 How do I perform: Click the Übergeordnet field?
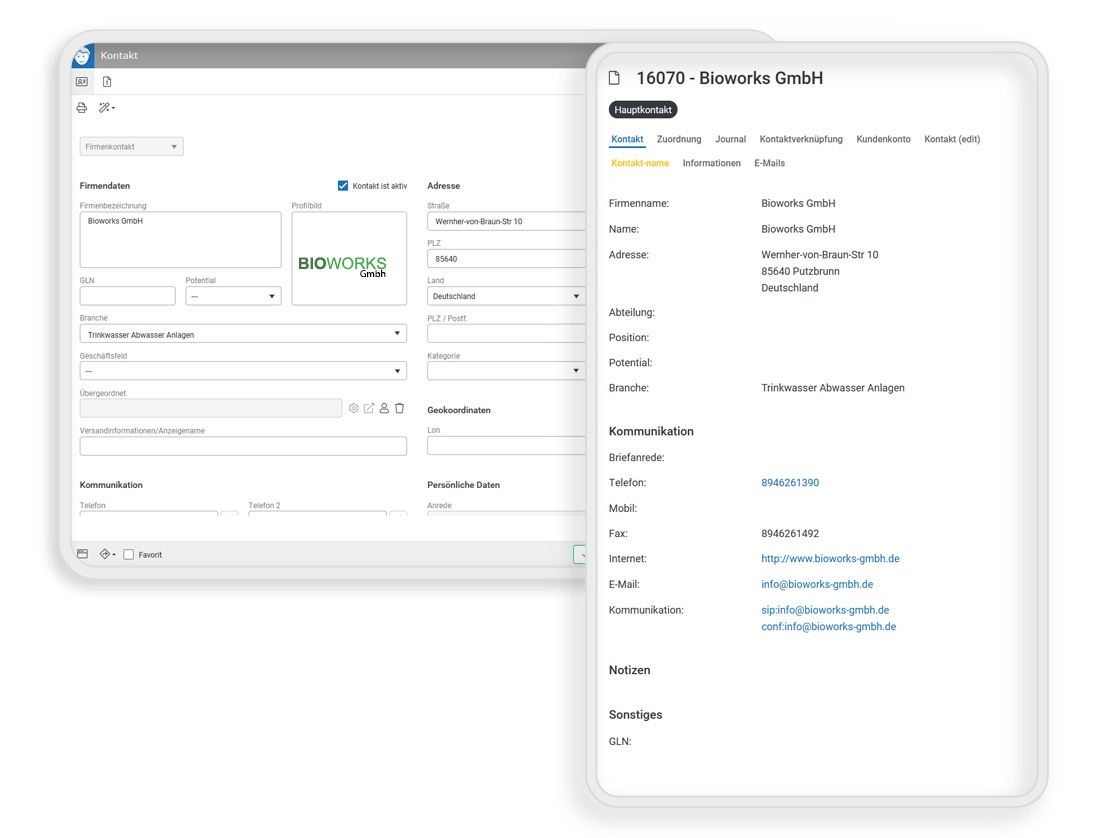[x=211, y=408]
